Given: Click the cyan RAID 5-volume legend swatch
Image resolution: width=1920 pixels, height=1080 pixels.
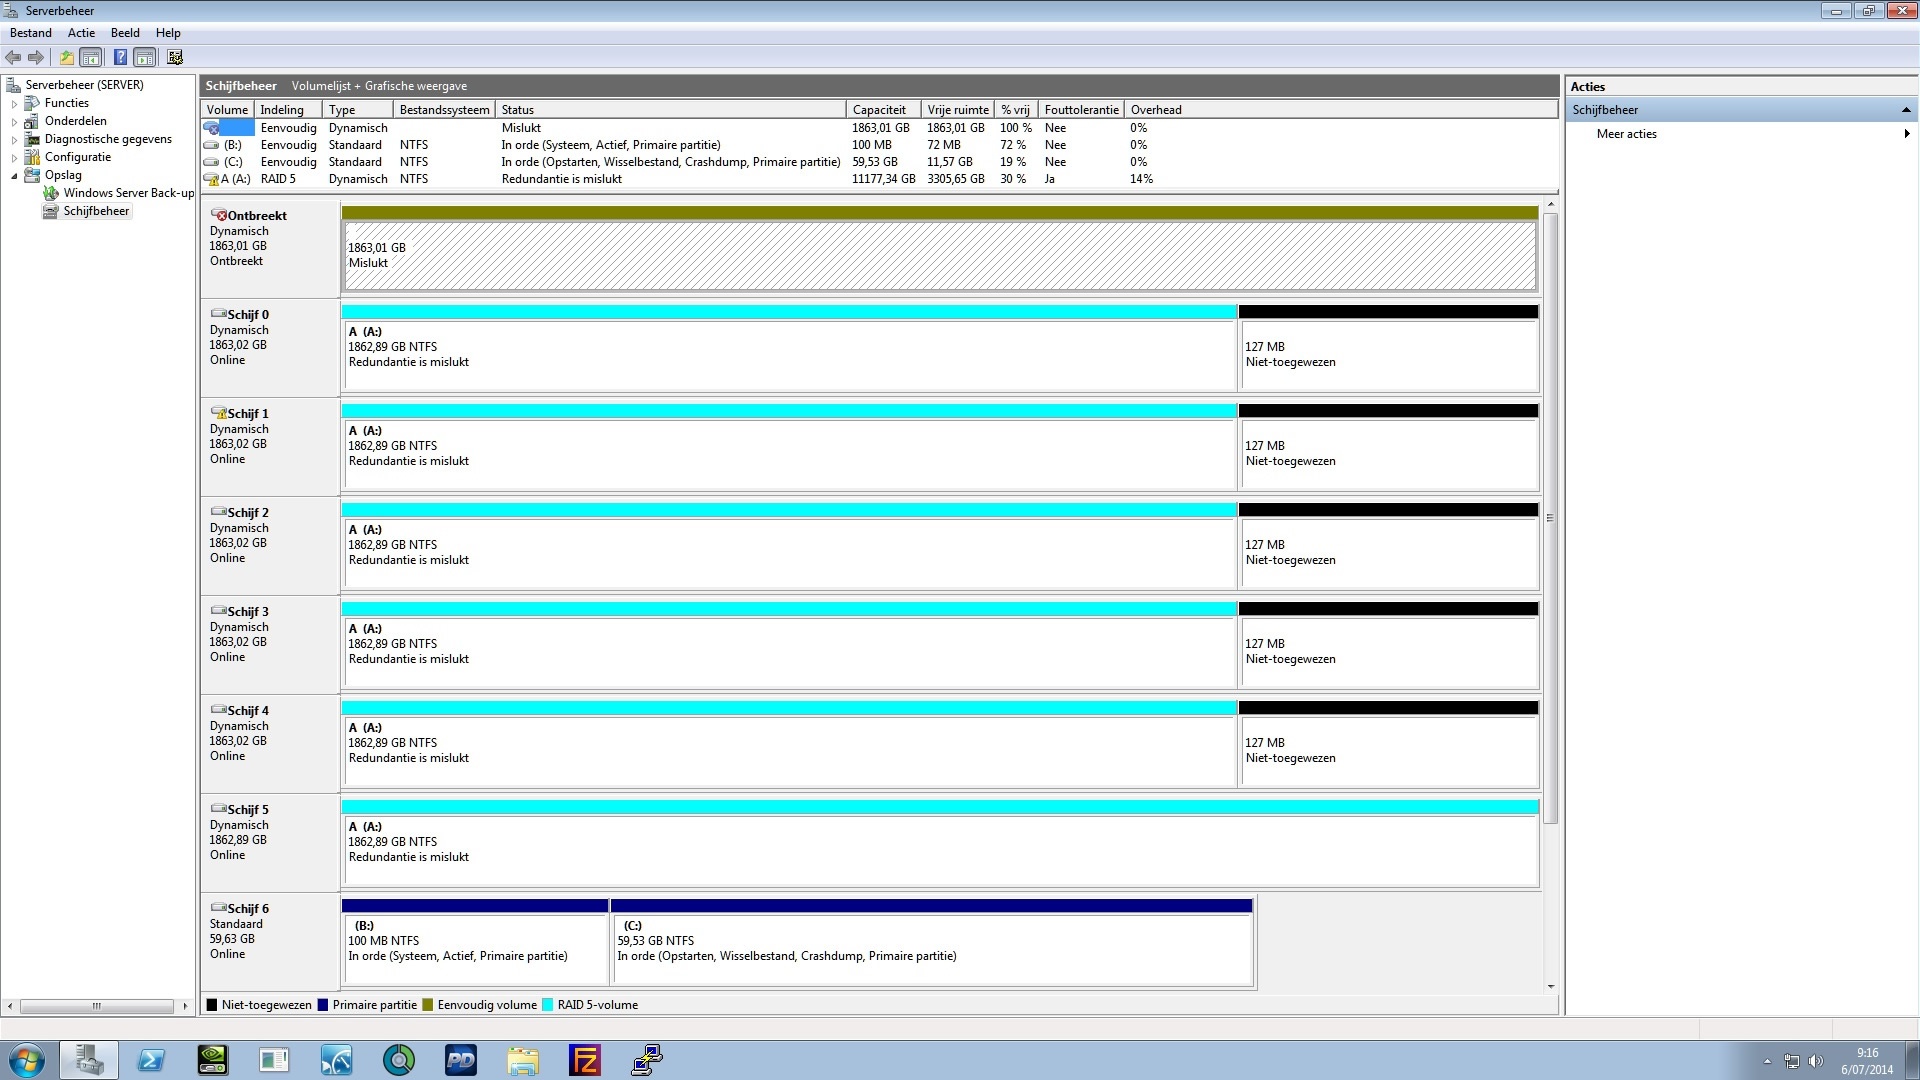Looking at the screenshot, I should (x=547, y=1005).
